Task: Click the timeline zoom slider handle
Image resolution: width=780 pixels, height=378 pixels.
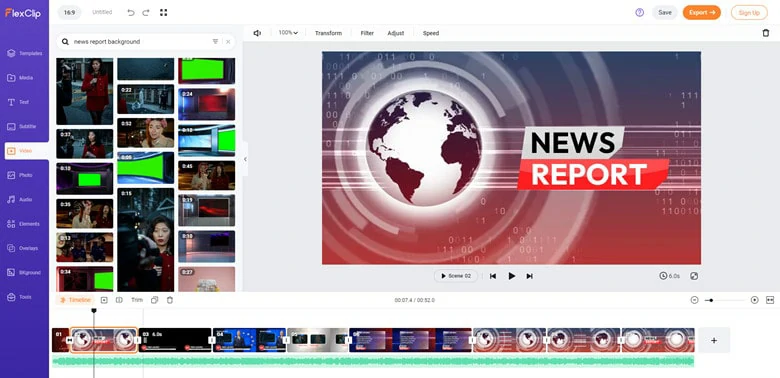Action: point(711,300)
